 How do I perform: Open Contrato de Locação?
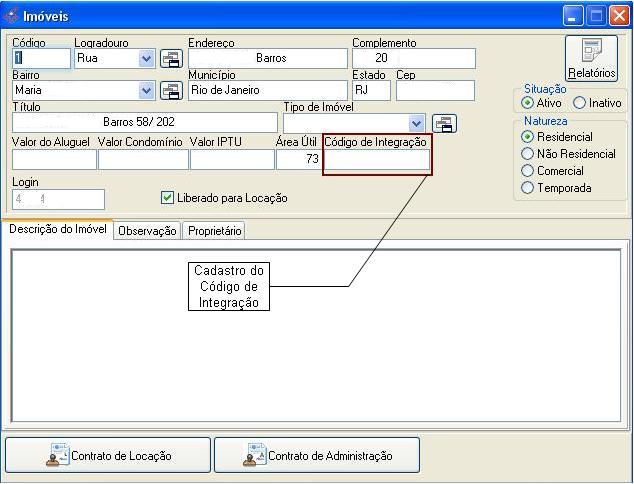point(108,455)
